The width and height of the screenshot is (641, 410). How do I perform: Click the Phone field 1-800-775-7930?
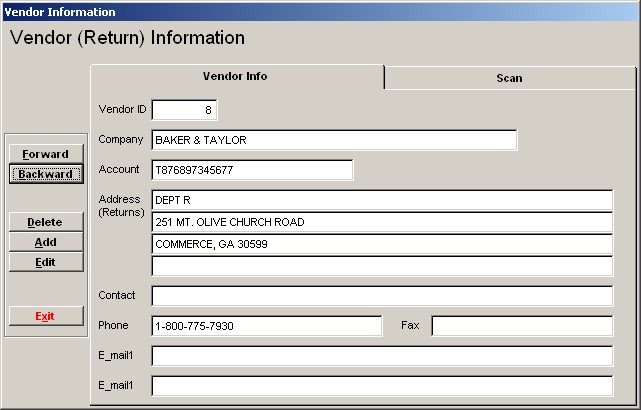[267, 326]
